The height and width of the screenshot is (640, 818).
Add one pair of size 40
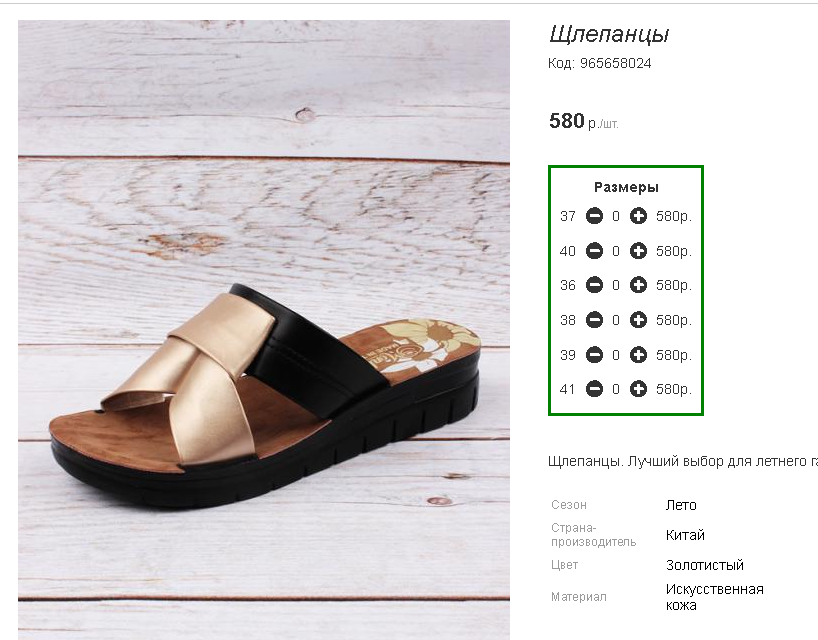click(638, 251)
